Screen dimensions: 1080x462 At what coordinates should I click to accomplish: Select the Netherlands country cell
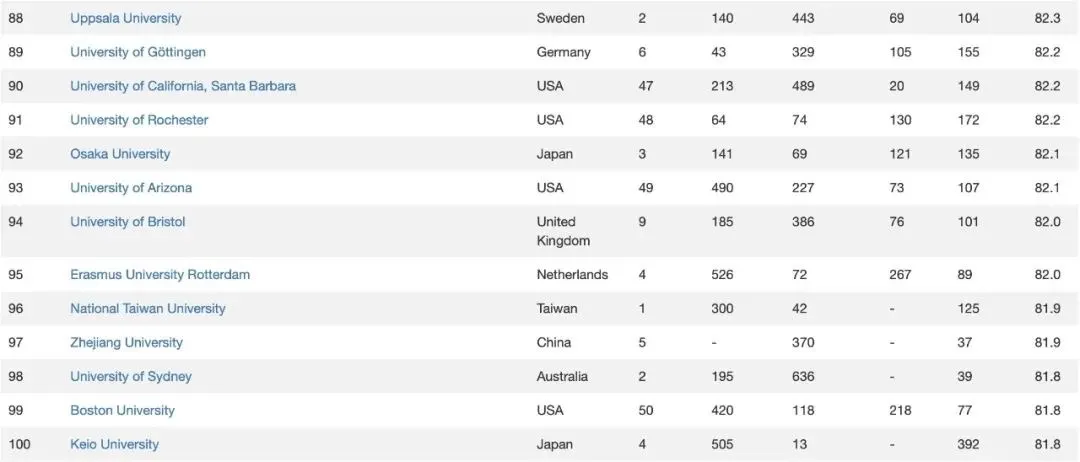point(572,274)
